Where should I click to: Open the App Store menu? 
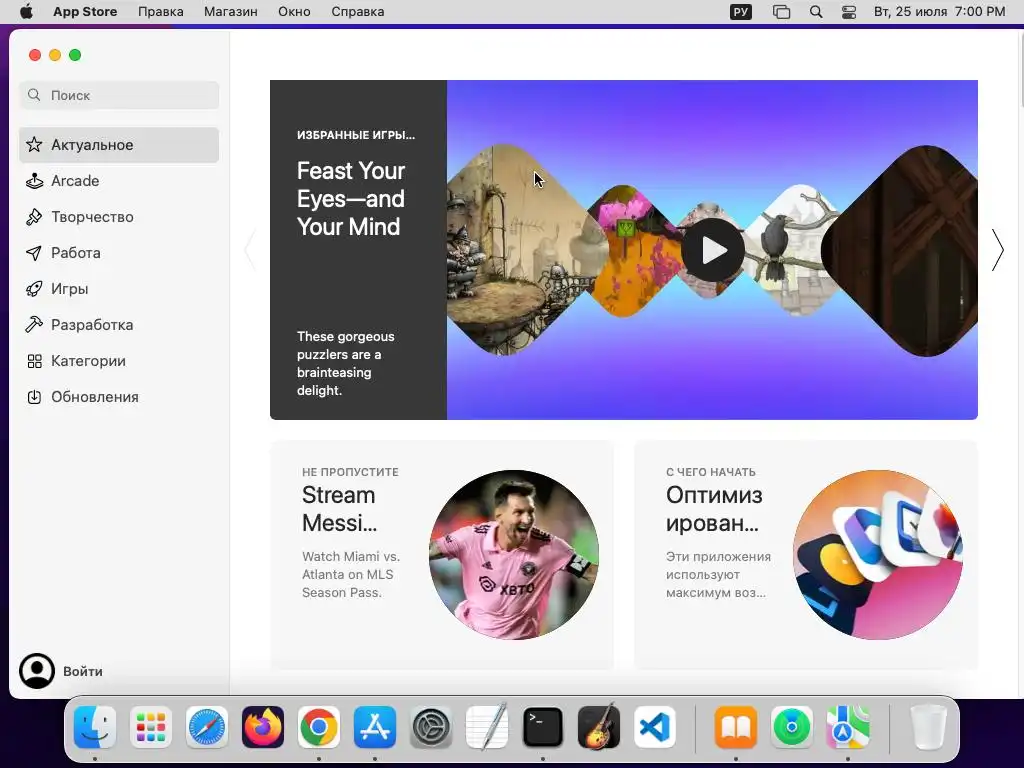pyautogui.click(x=85, y=12)
